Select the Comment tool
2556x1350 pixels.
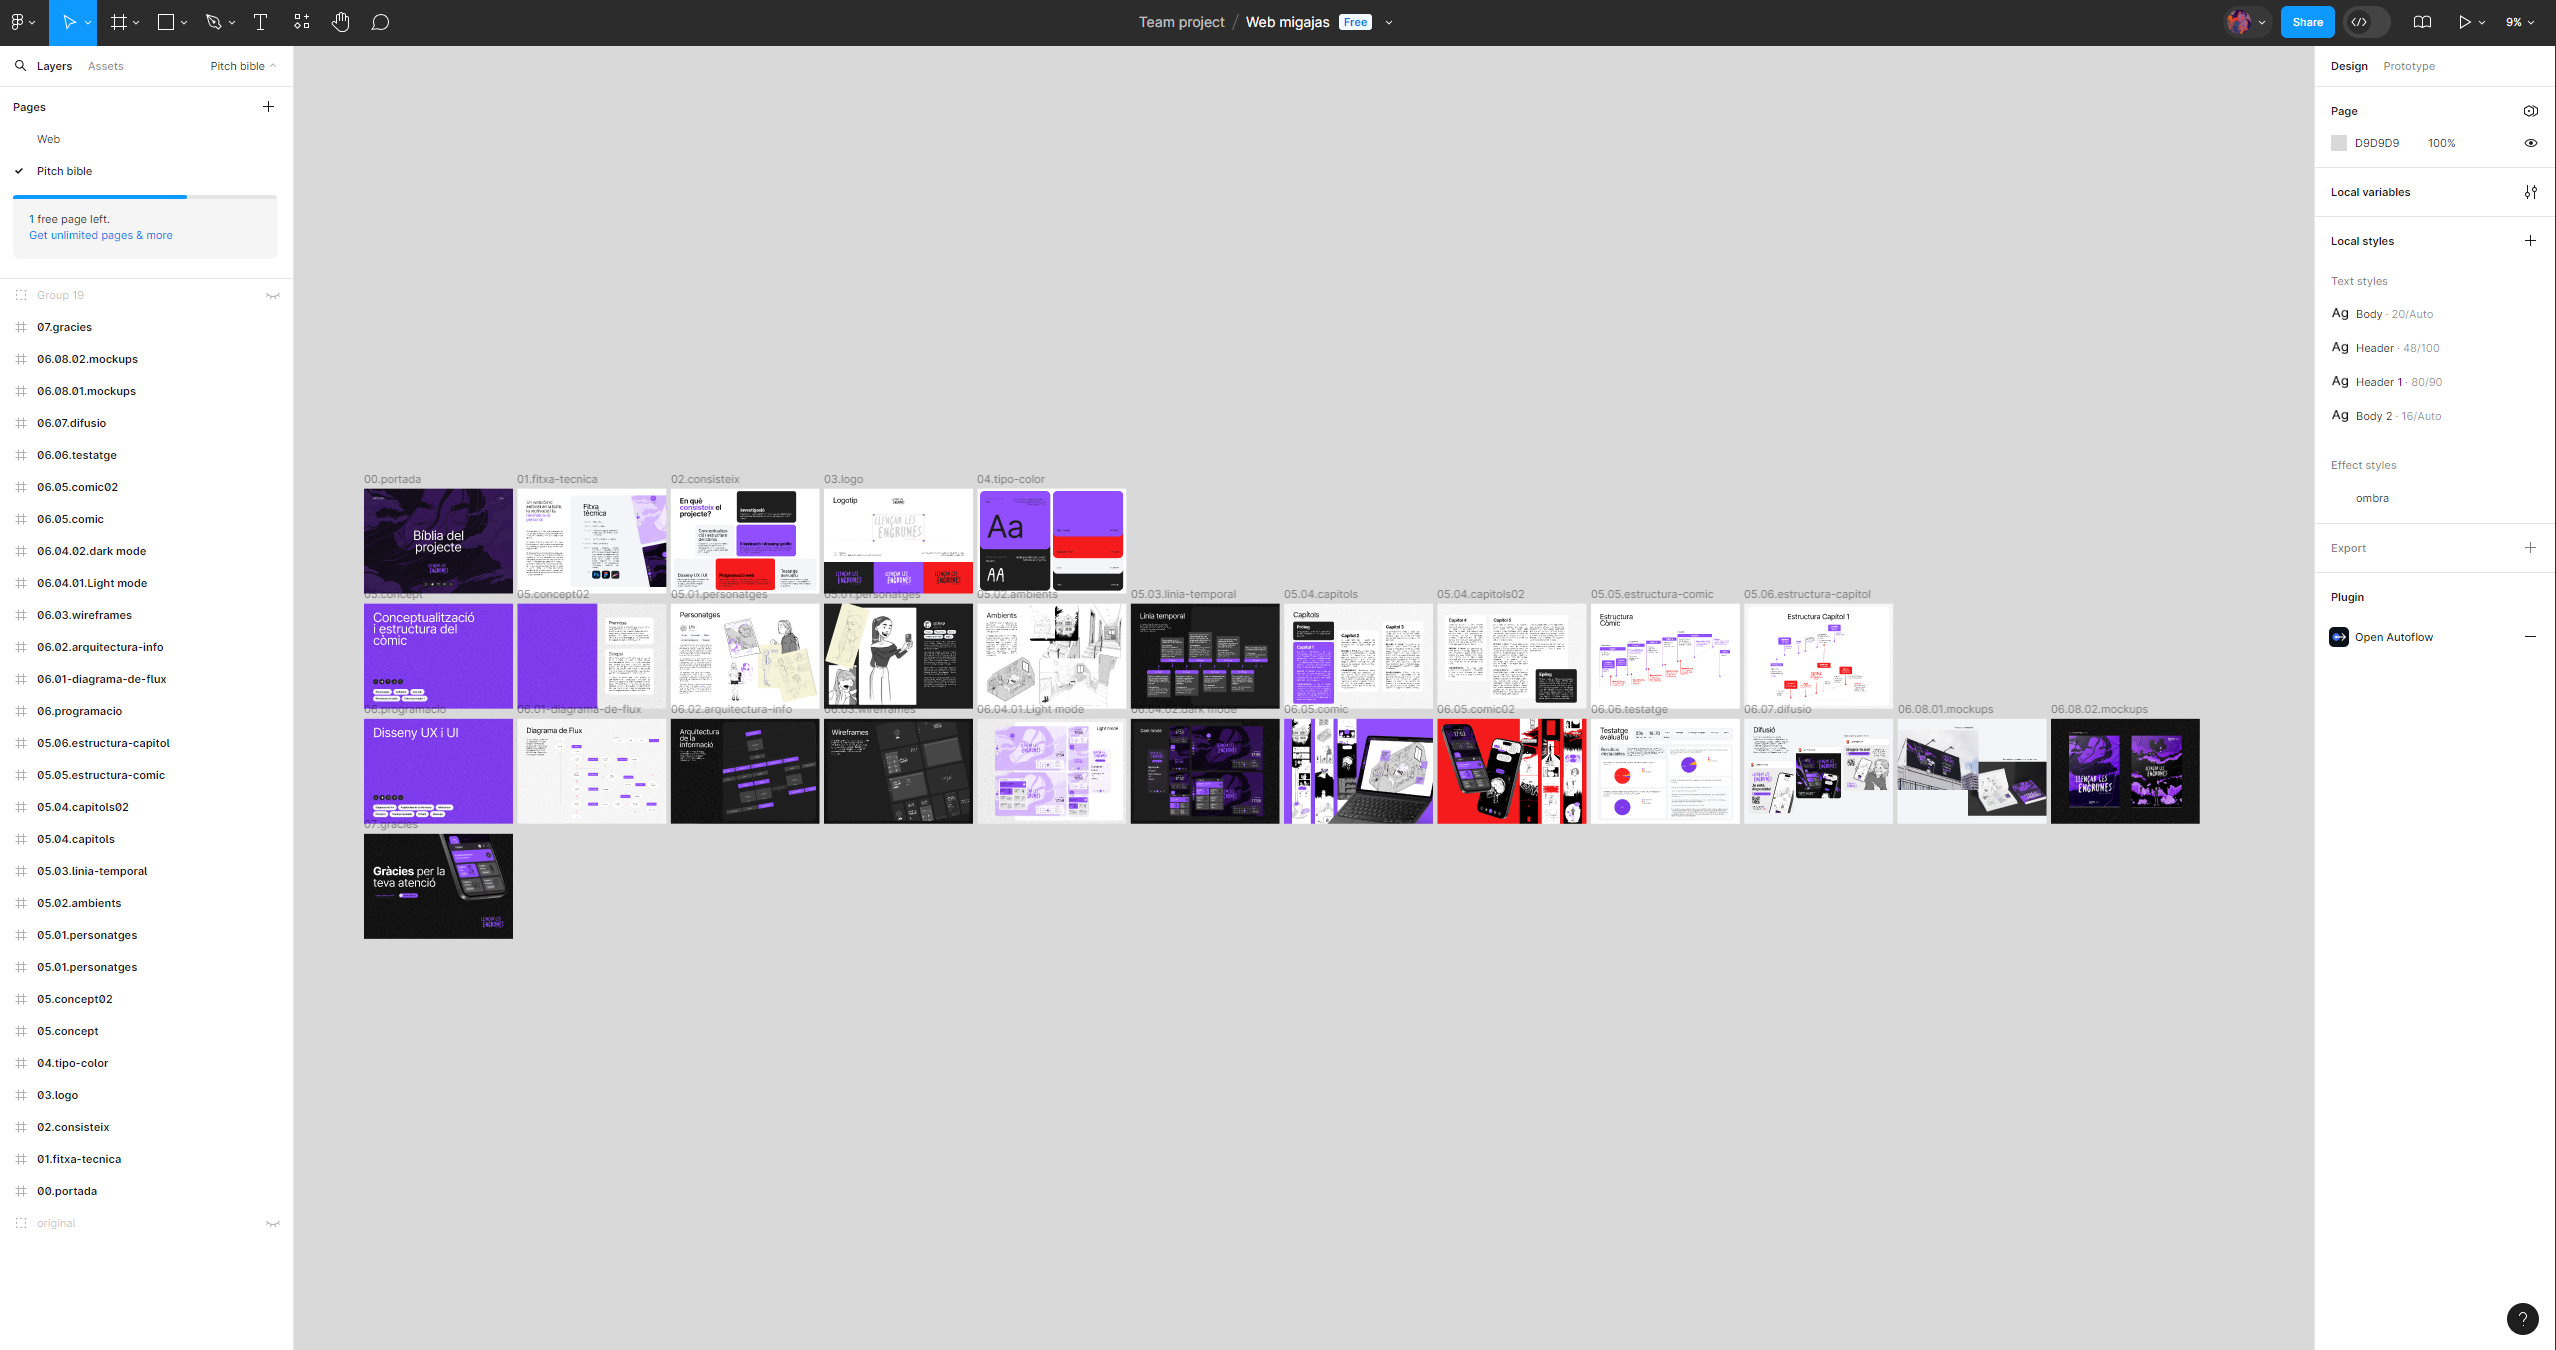point(380,22)
